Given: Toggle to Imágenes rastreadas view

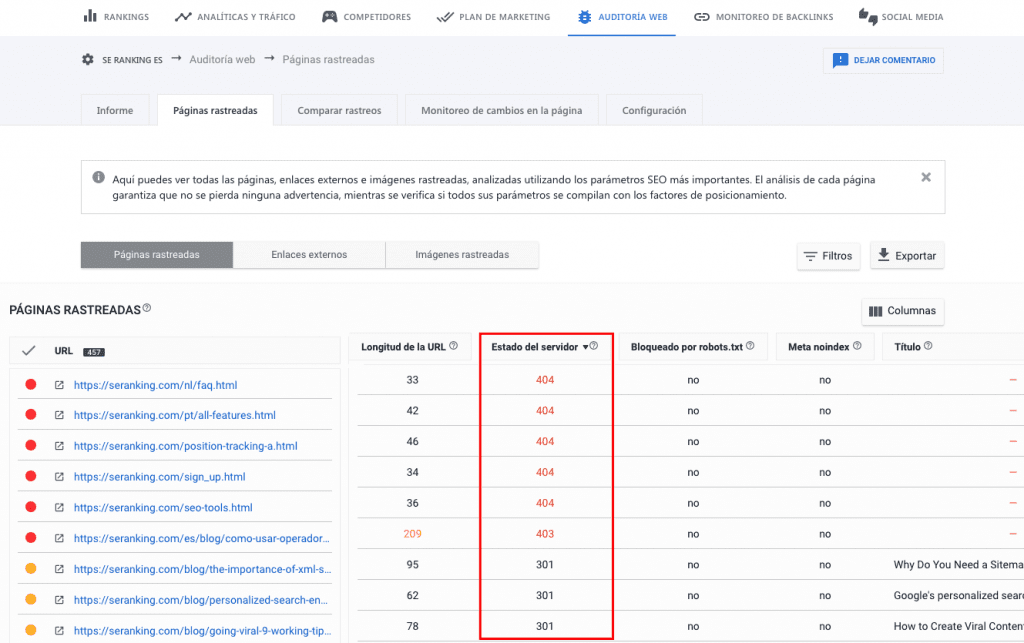Looking at the screenshot, I should tap(462, 255).
